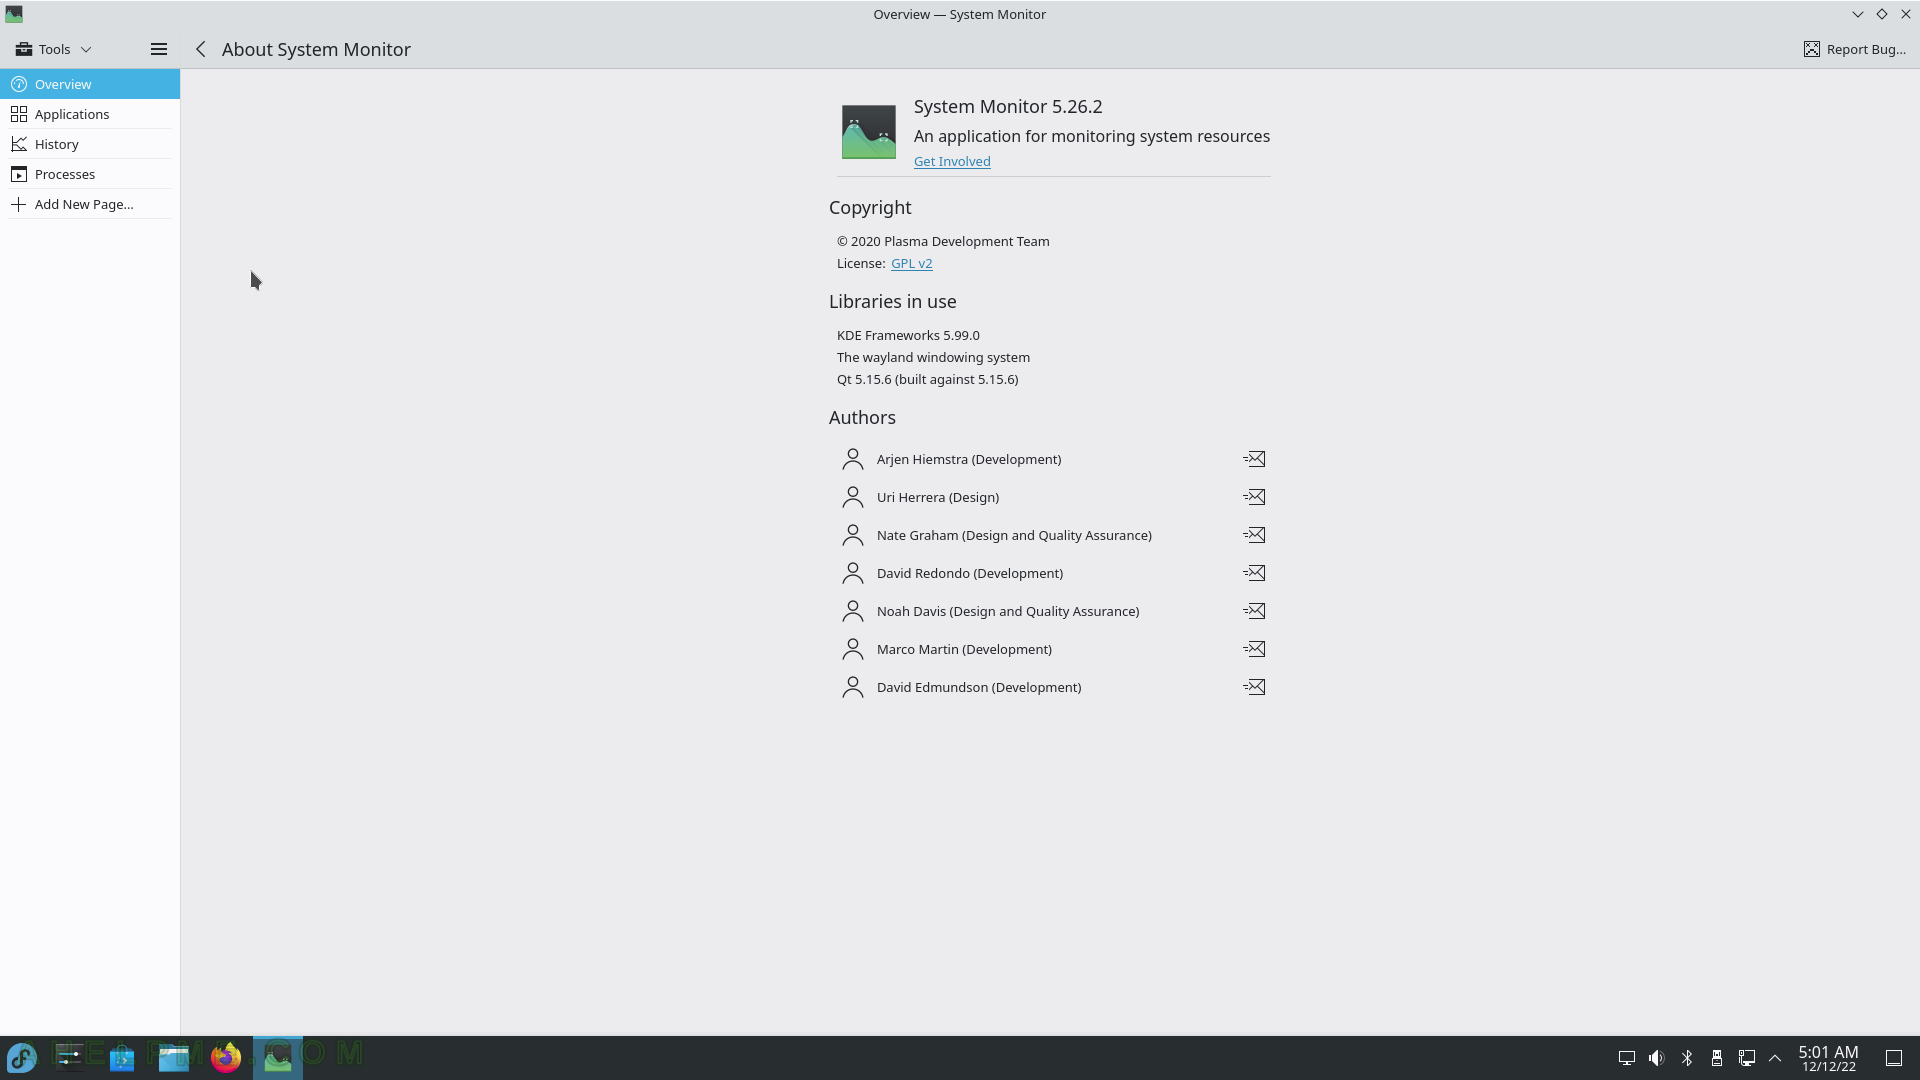Click Arjen Hiemstra's avatar icon
1920x1080 pixels.
(x=853, y=459)
